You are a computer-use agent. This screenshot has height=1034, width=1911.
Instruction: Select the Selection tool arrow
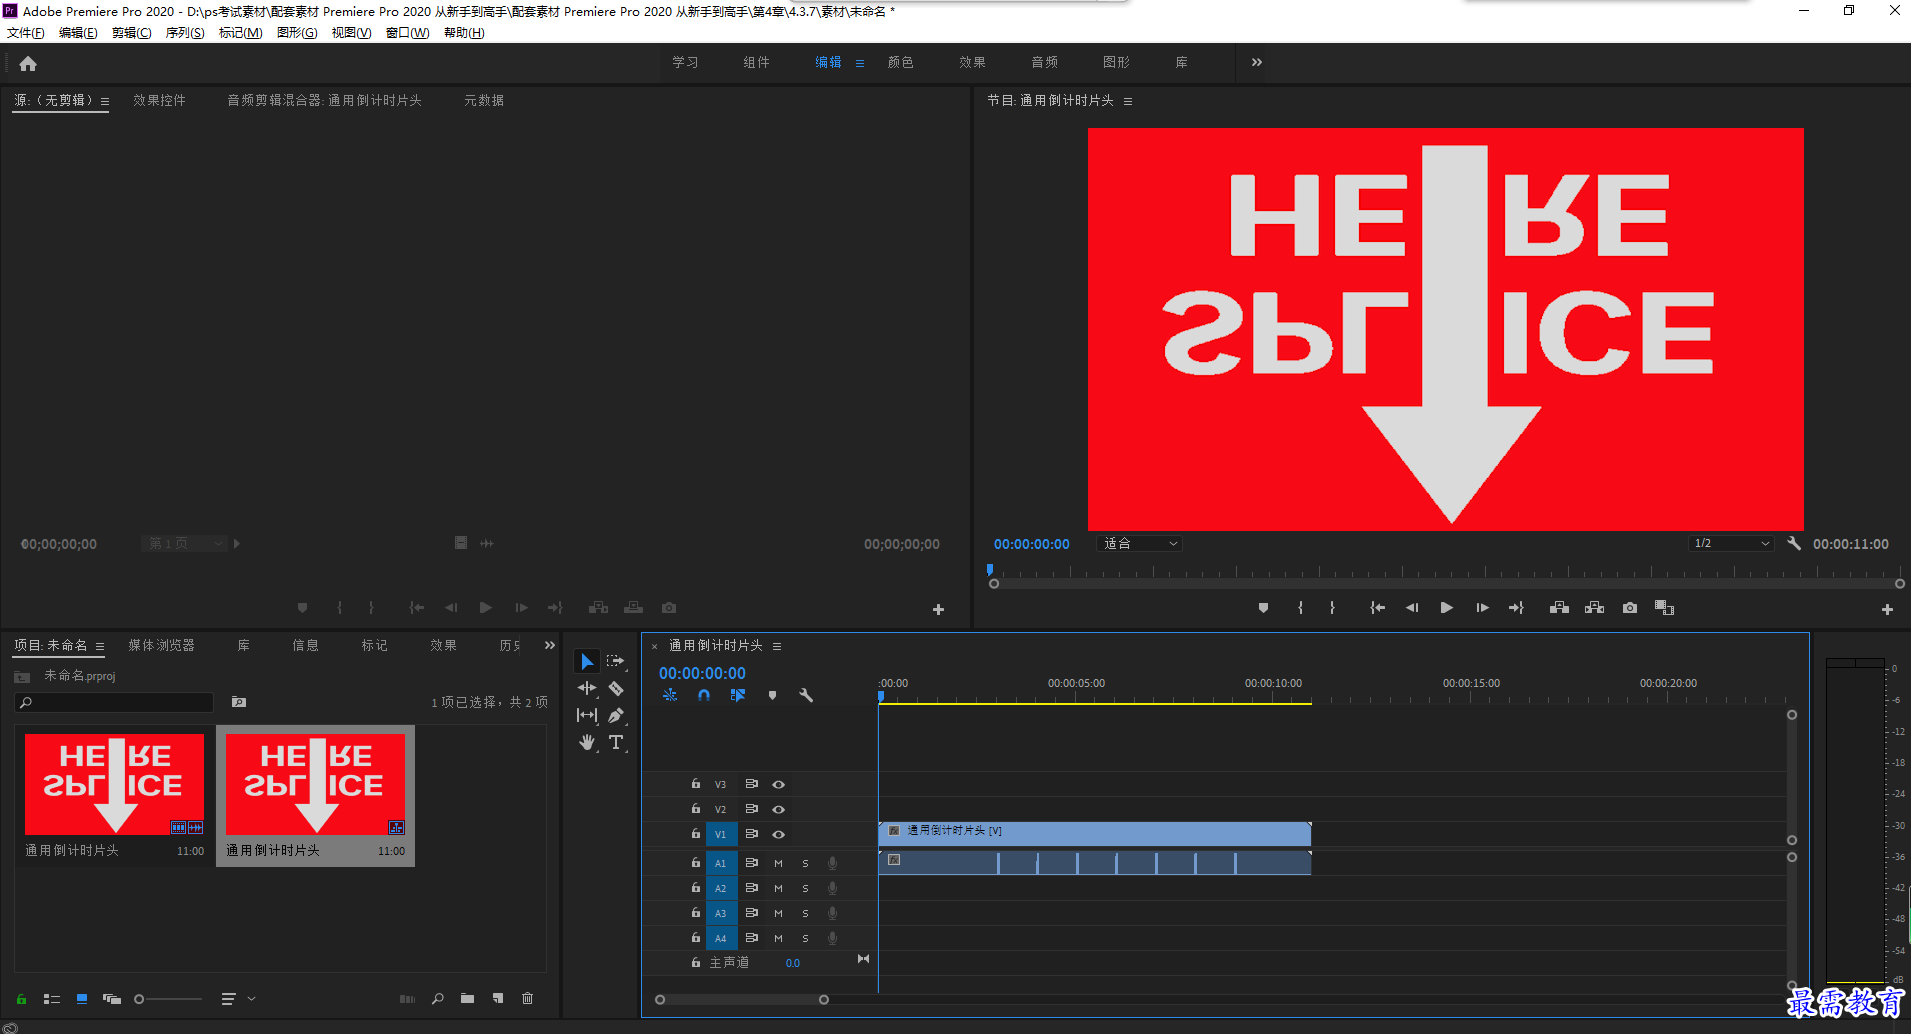pyautogui.click(x=587, y=661)
